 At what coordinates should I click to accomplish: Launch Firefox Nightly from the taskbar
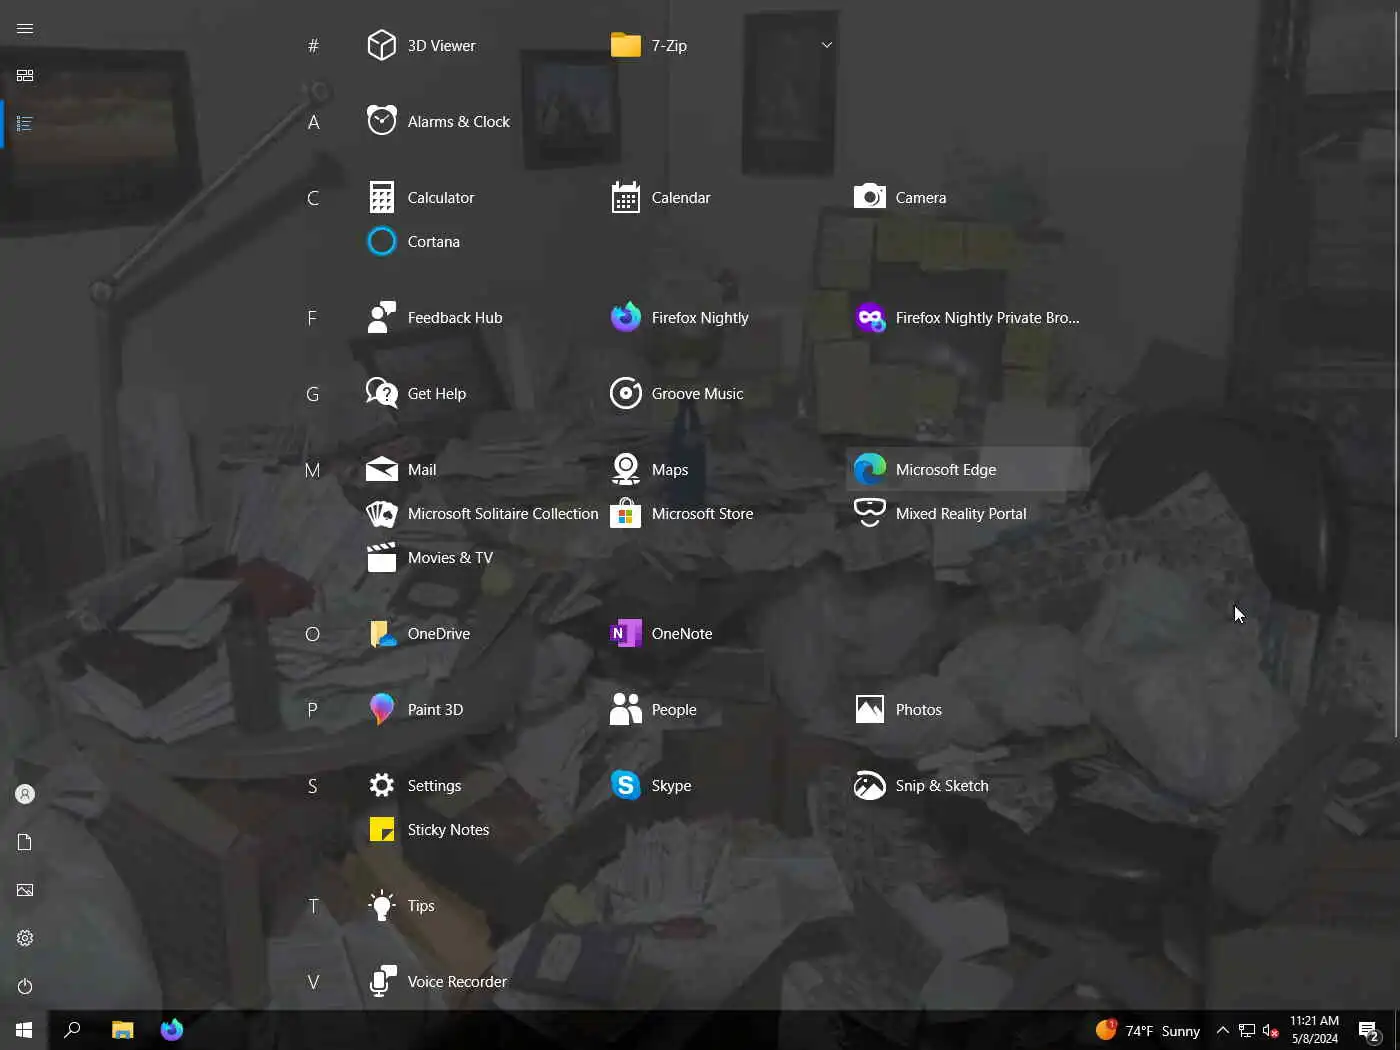pyautogui.click(x=171, y=1030)
